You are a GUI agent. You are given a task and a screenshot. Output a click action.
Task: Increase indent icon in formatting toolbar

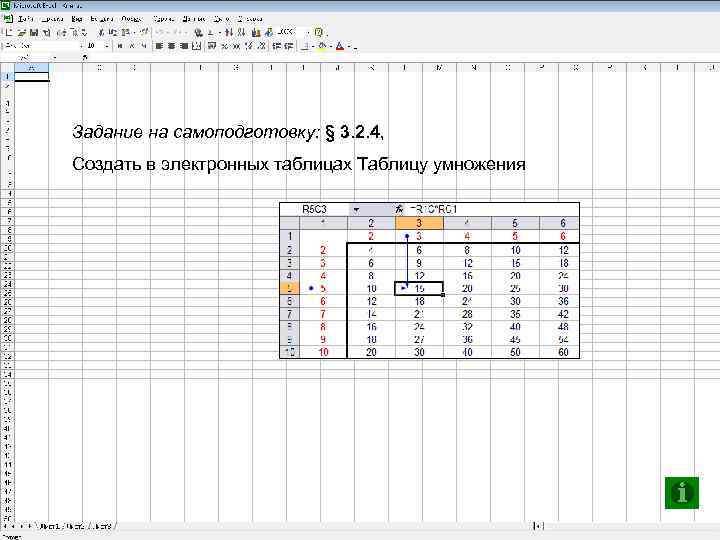point(289,46)
